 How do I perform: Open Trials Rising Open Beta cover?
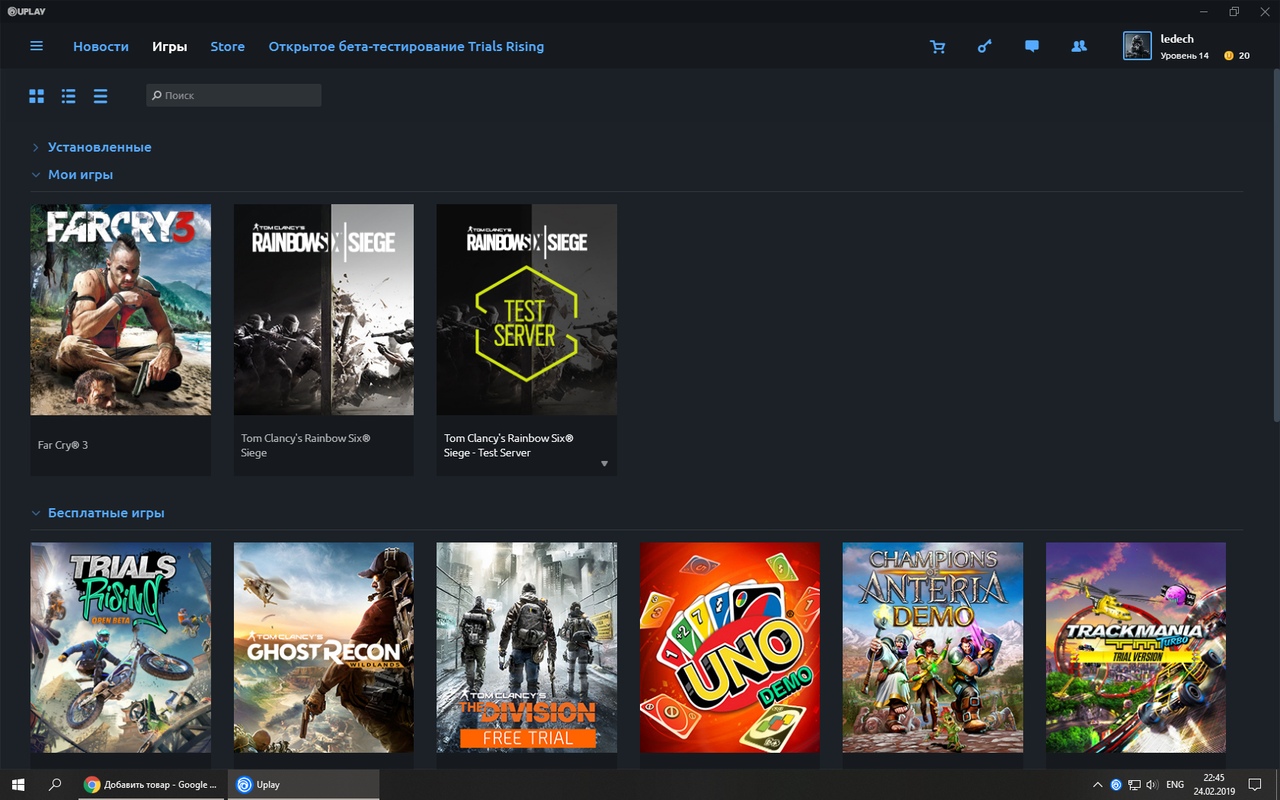click(x=121, y=648)
